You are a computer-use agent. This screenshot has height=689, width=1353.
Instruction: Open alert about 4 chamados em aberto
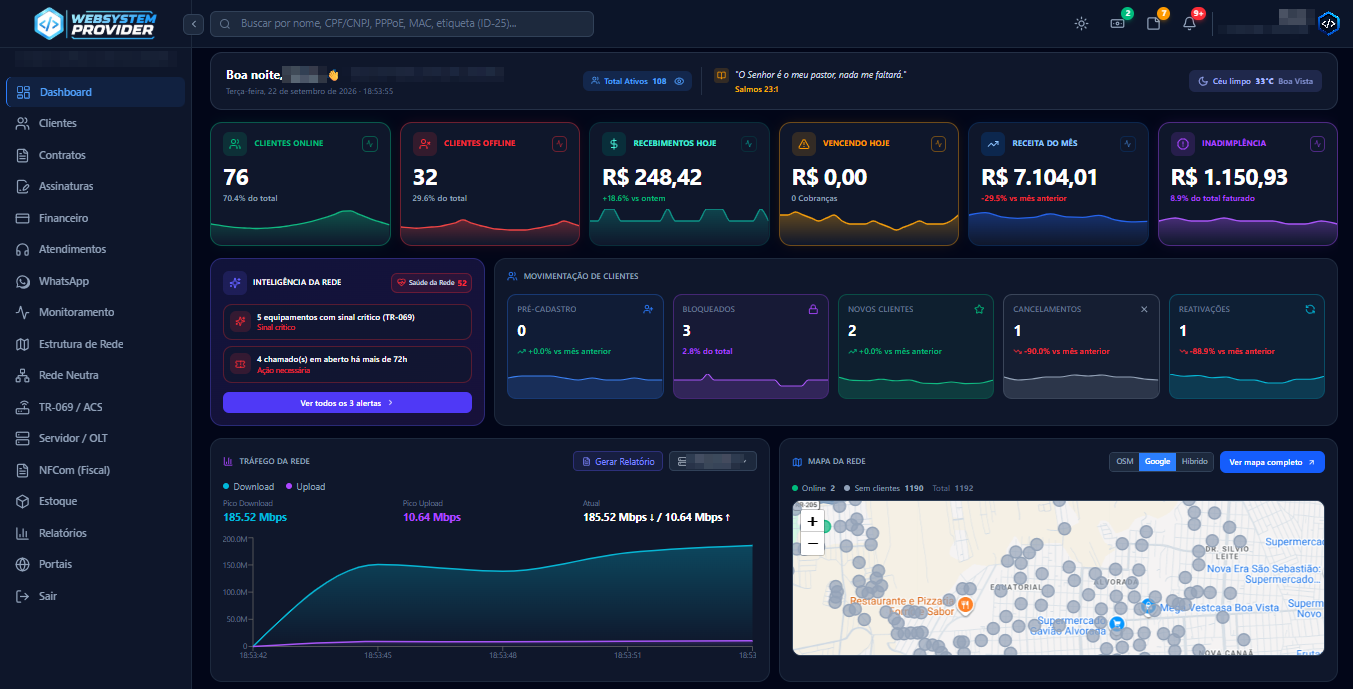(347, 364)
